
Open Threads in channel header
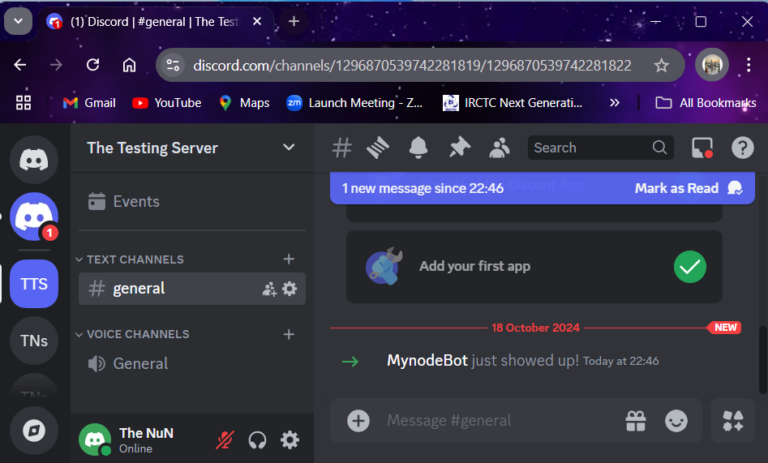pos(378,147)
